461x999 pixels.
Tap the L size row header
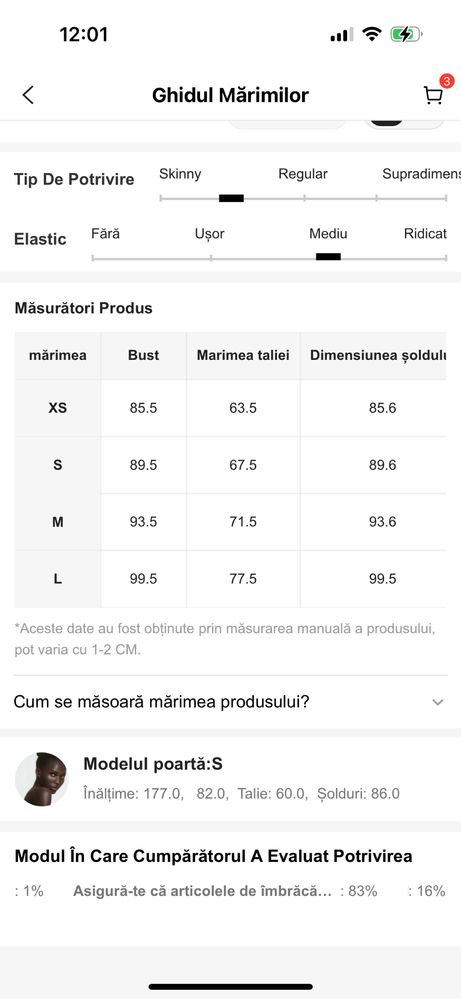[57, 579]
